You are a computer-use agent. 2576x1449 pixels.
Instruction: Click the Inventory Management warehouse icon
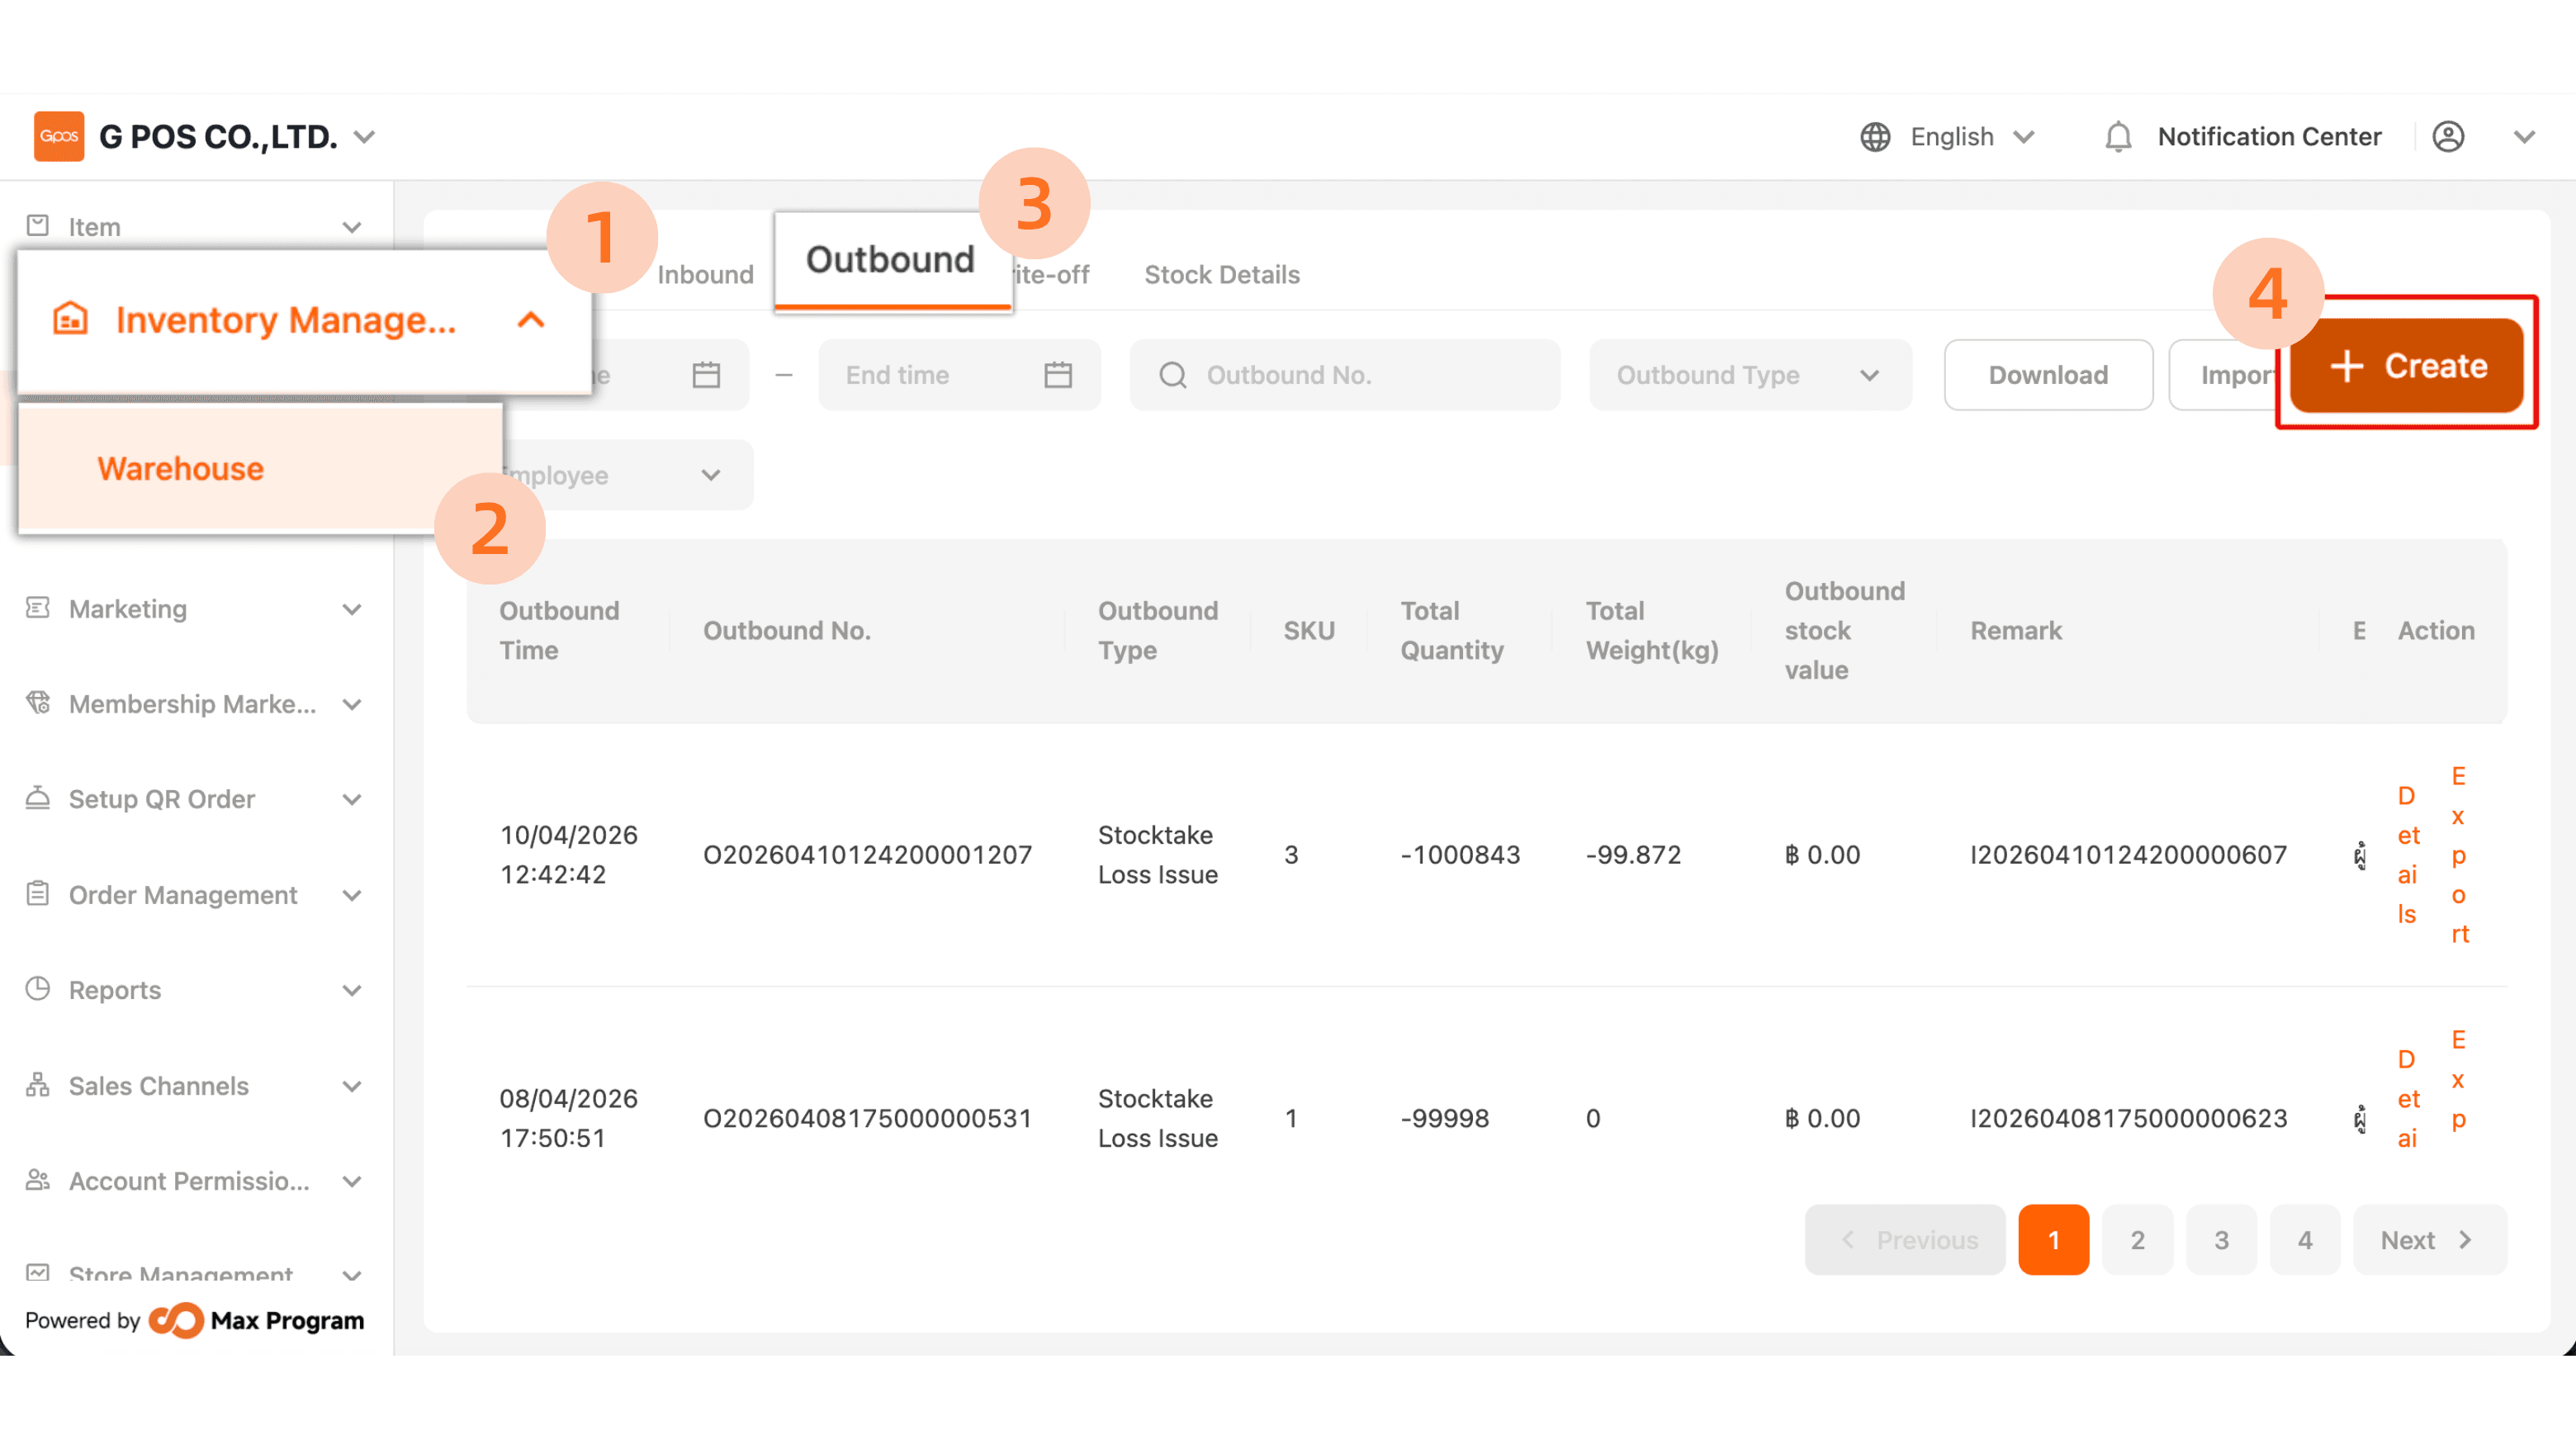70,319
